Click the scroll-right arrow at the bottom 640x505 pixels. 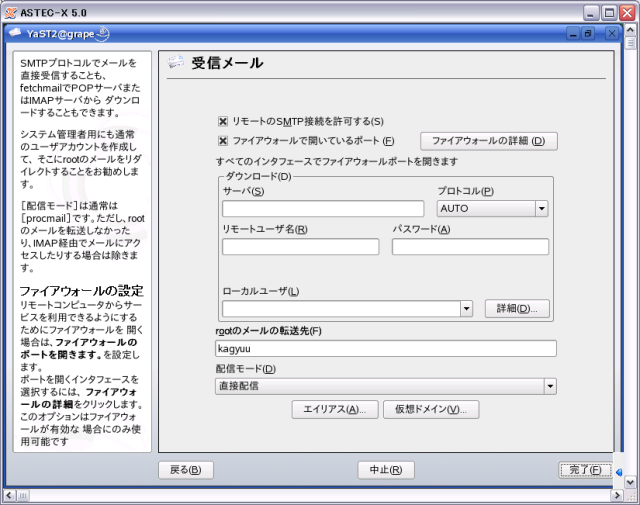pos(612,495)
